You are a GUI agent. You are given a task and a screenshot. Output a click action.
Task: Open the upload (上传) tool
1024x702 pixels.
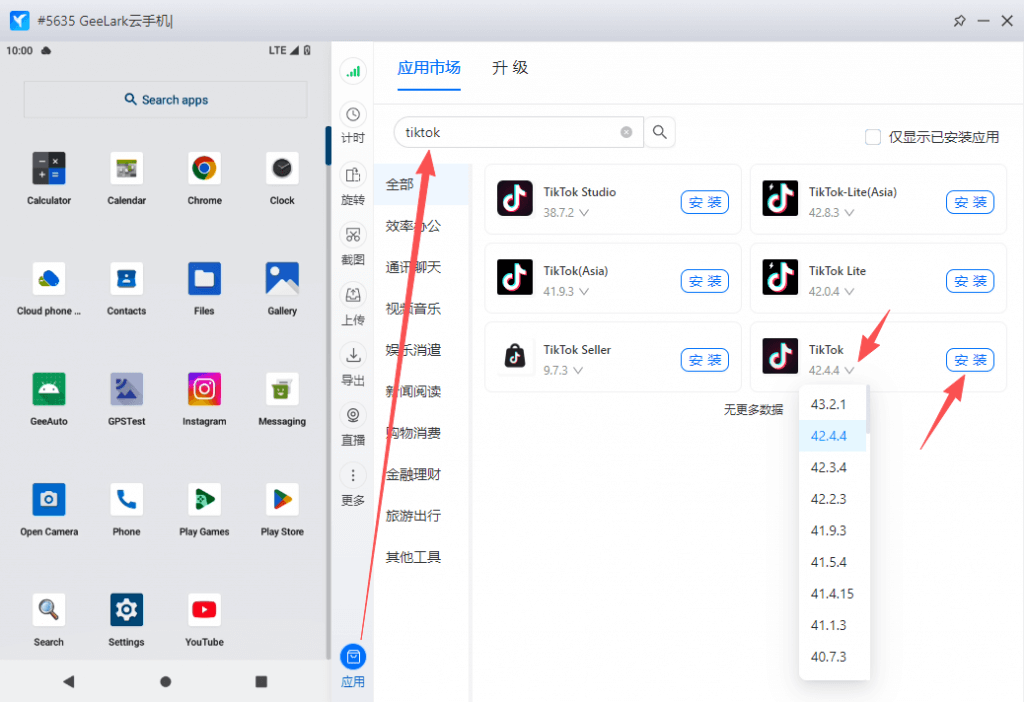(x=353, y=295)
